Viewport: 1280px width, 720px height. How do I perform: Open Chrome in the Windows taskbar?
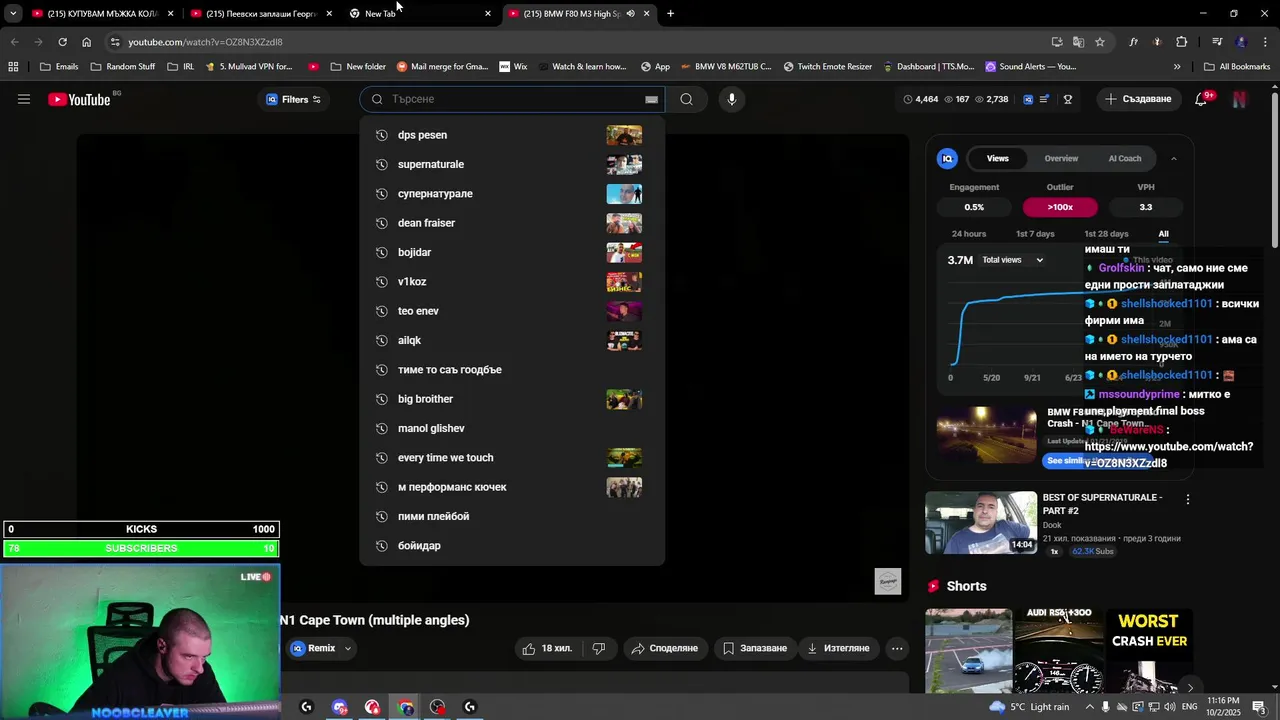coord(405,707)
